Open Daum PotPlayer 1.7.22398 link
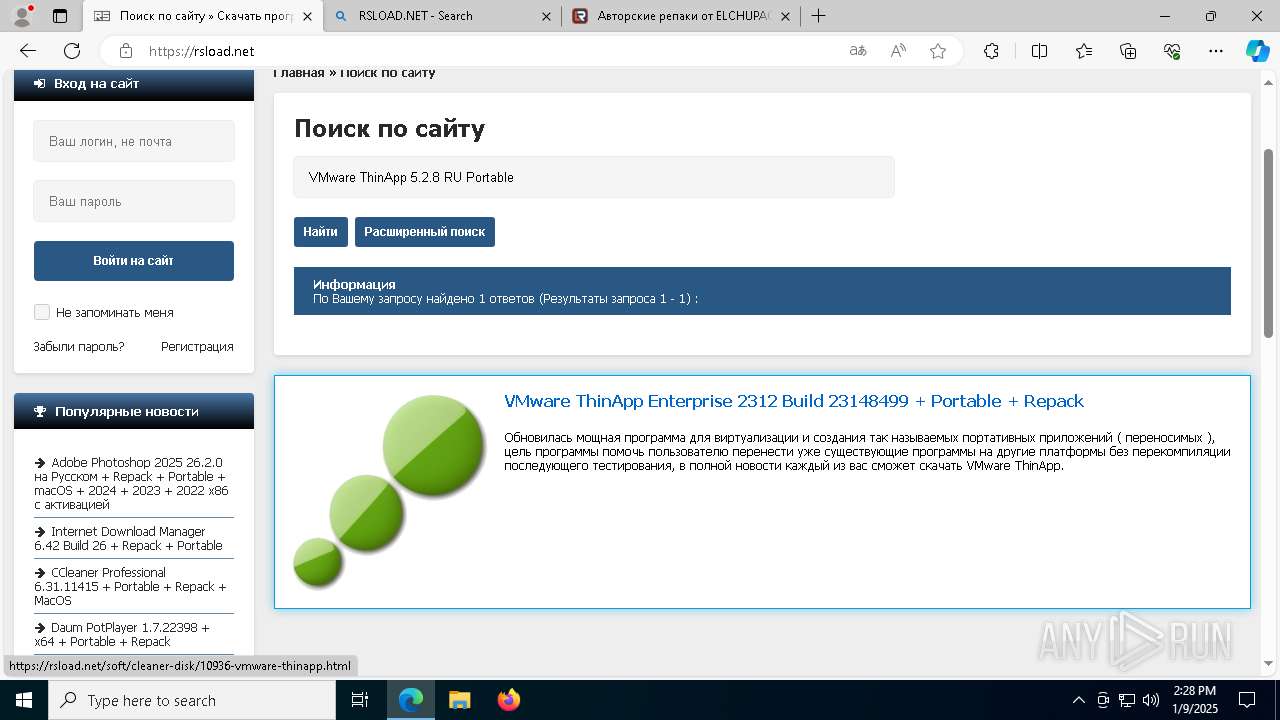This screenshot has height=720, width=1280. click(122, 634)
